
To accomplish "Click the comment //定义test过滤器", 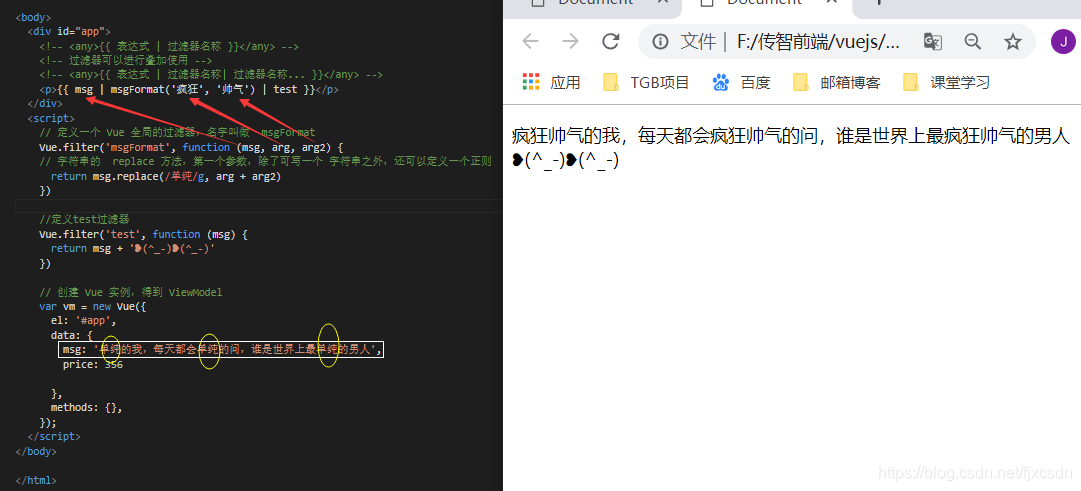I will coord(84,219).
